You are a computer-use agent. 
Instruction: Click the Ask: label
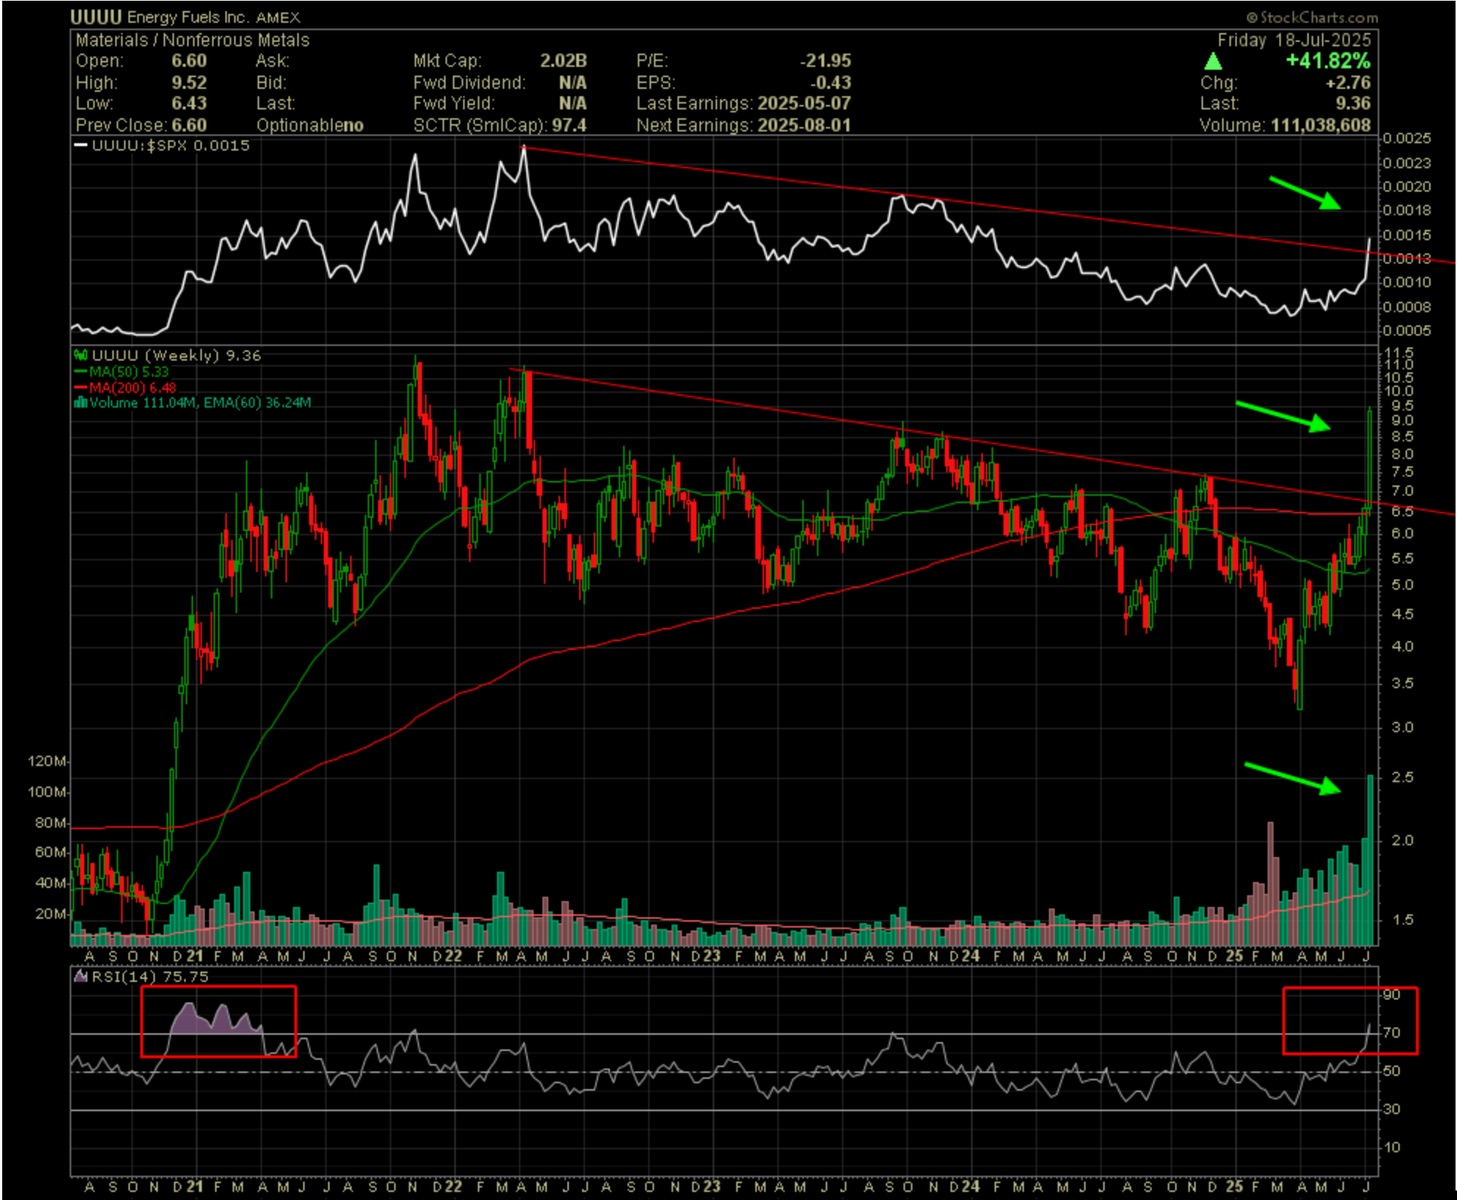[272, 61]
